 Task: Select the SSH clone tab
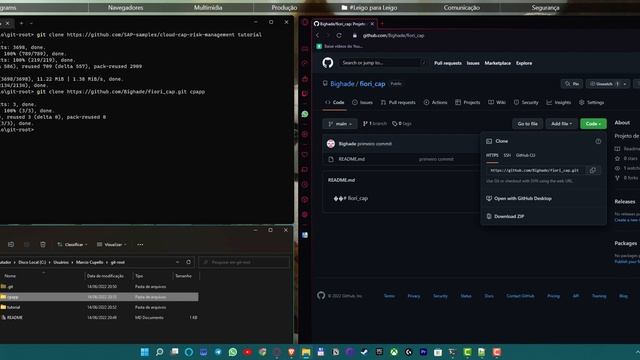click(x=507, y=156)
